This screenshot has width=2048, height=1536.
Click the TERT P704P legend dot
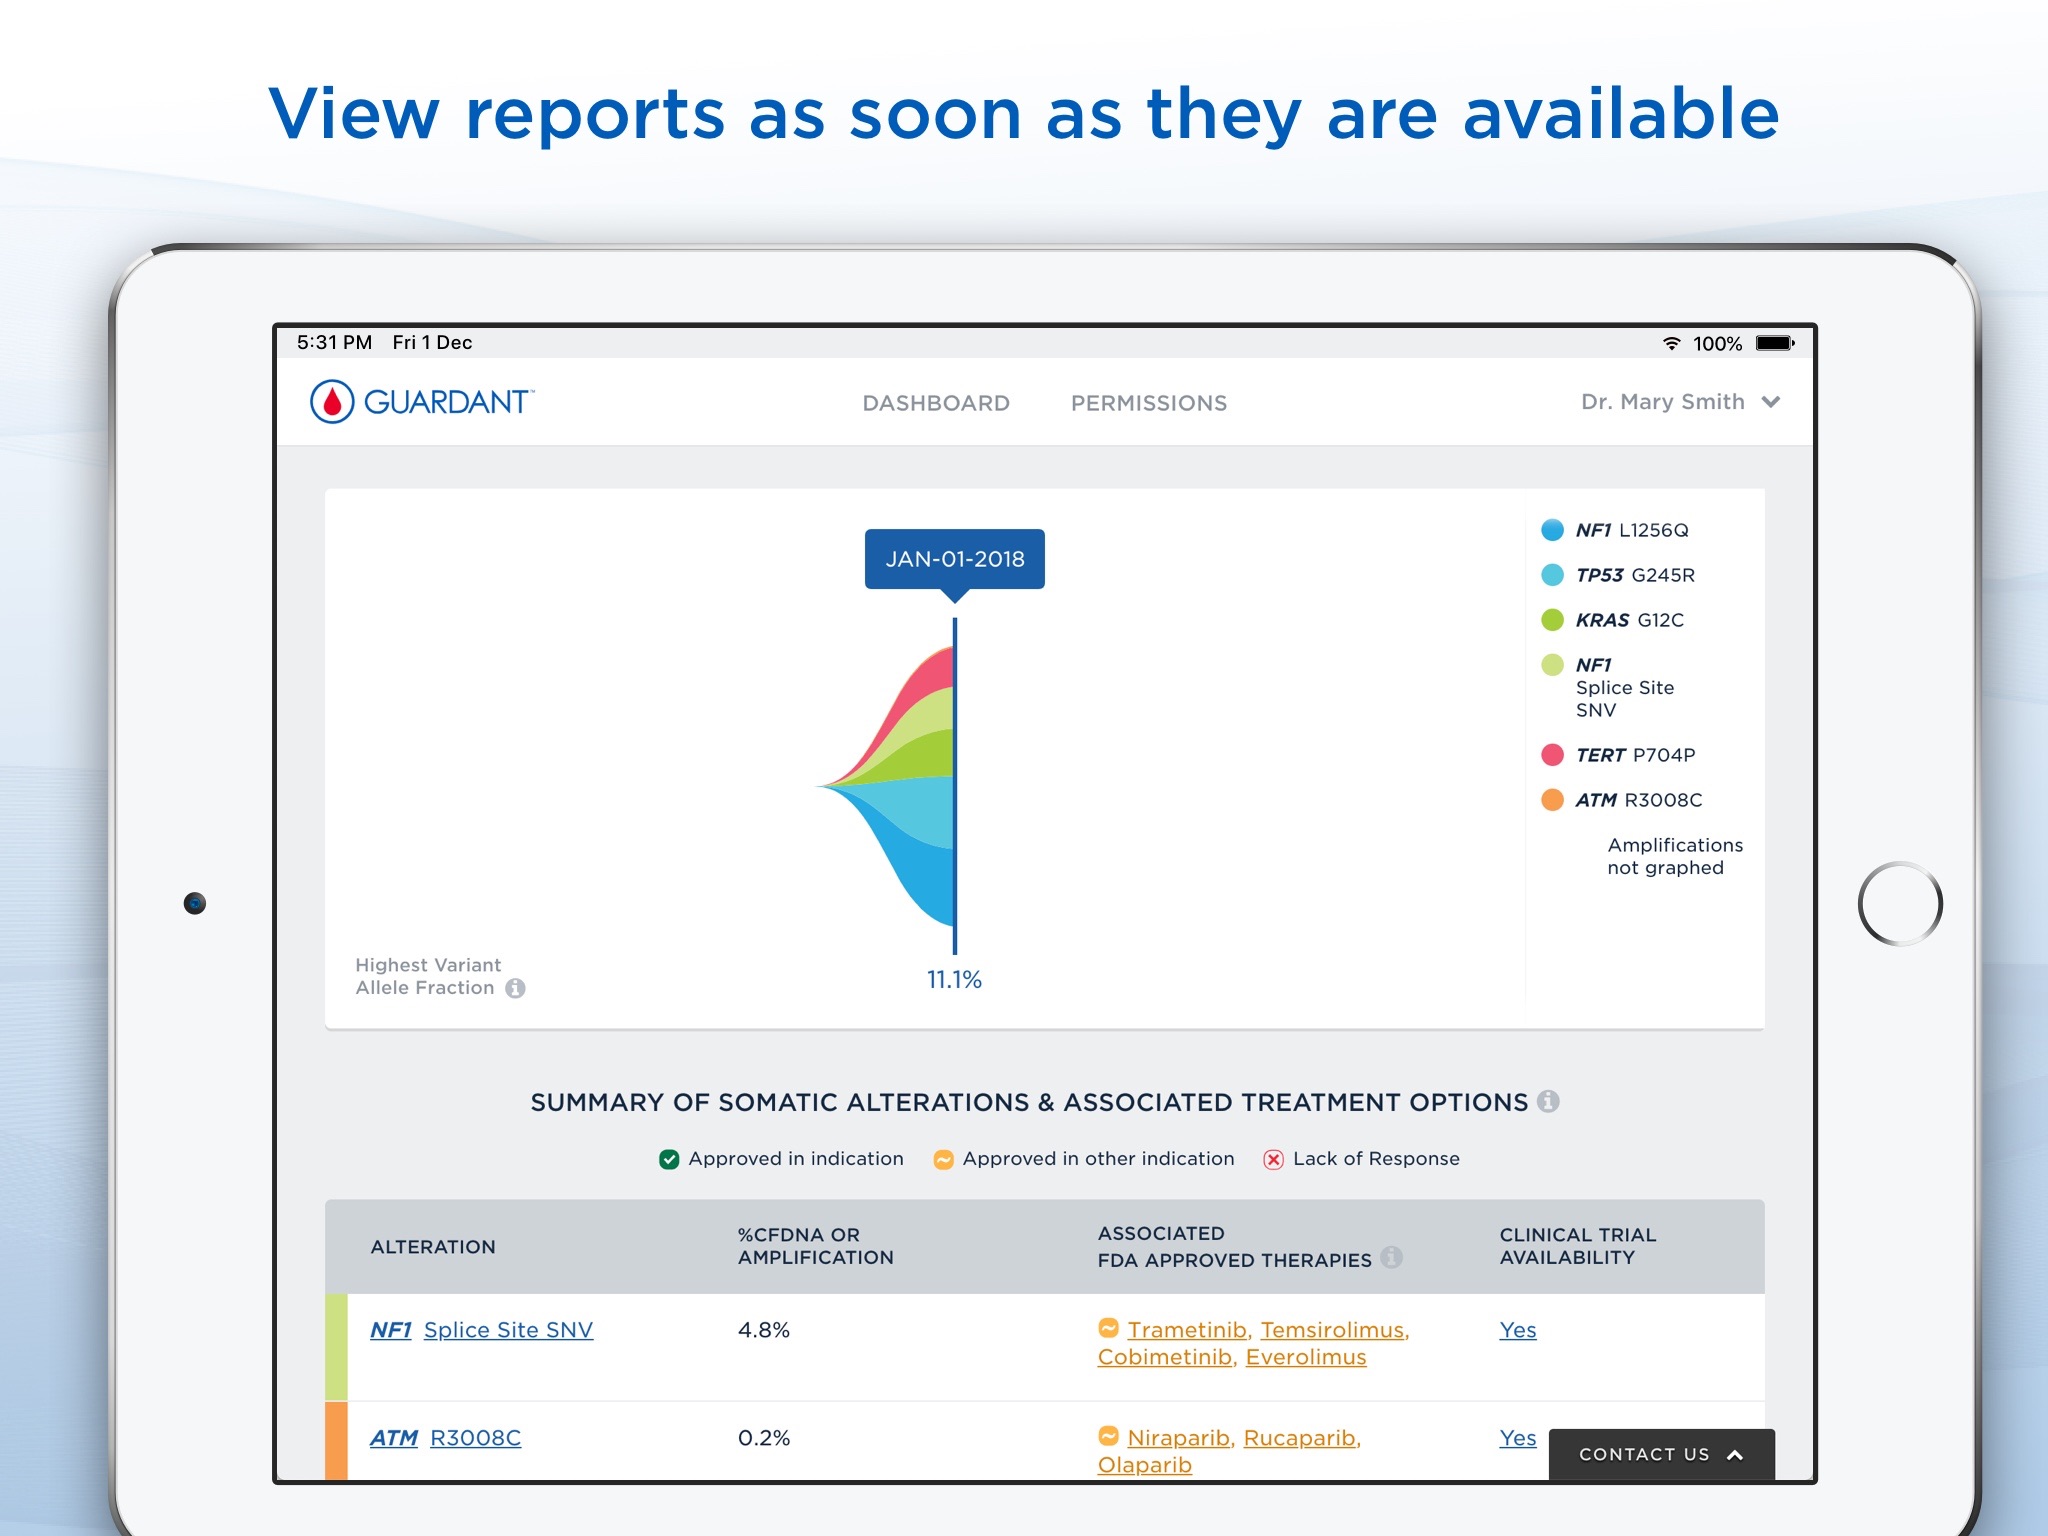point(1552,755)
